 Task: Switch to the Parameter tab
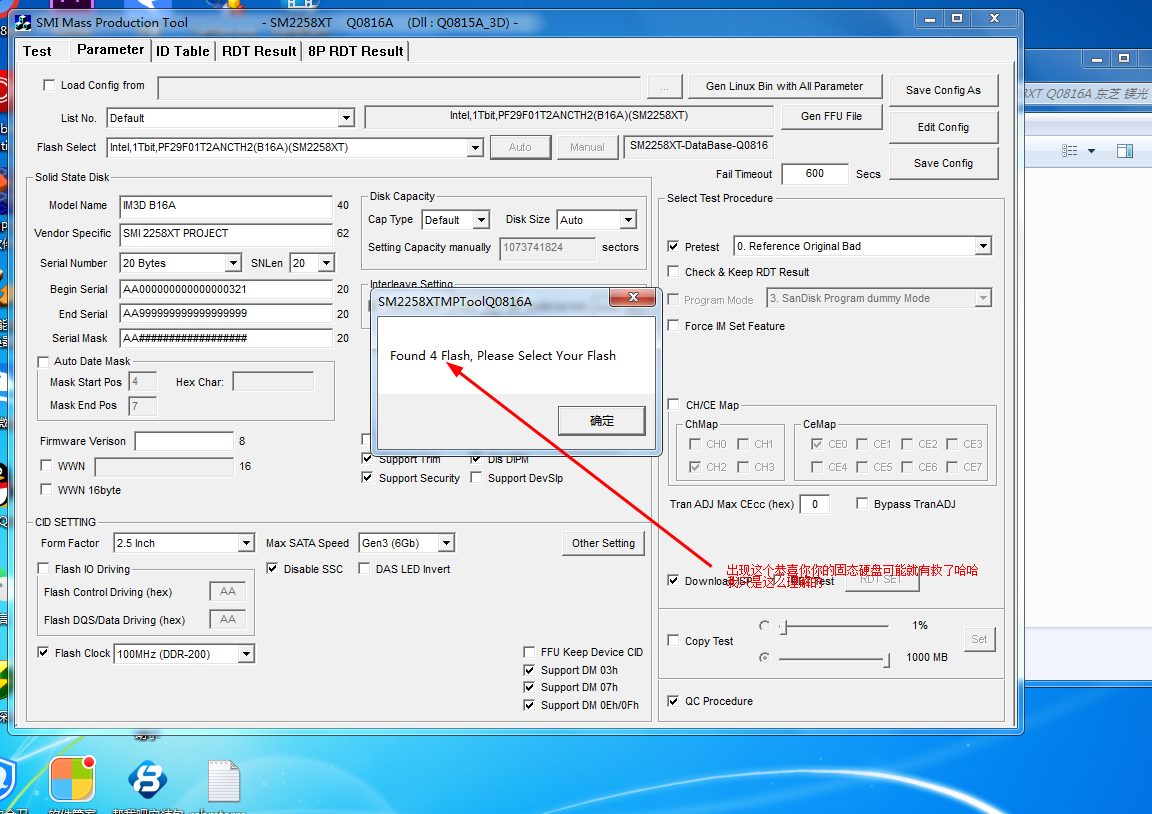point(110,49)
